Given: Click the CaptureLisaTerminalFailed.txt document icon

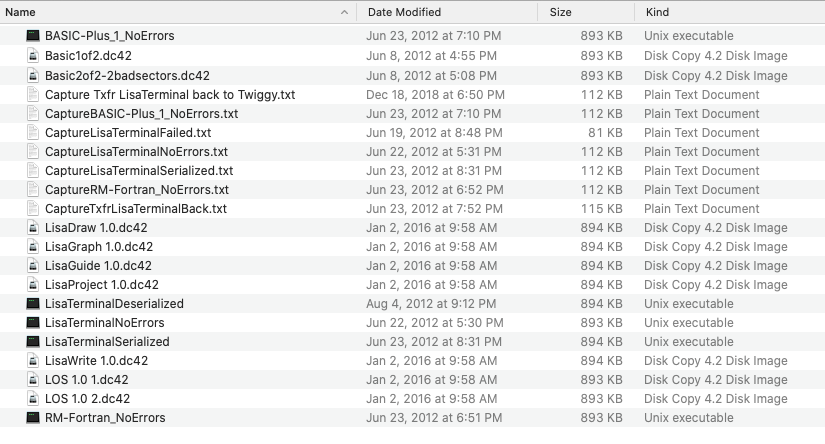Looking at the screenshot, I should point(33,133).
